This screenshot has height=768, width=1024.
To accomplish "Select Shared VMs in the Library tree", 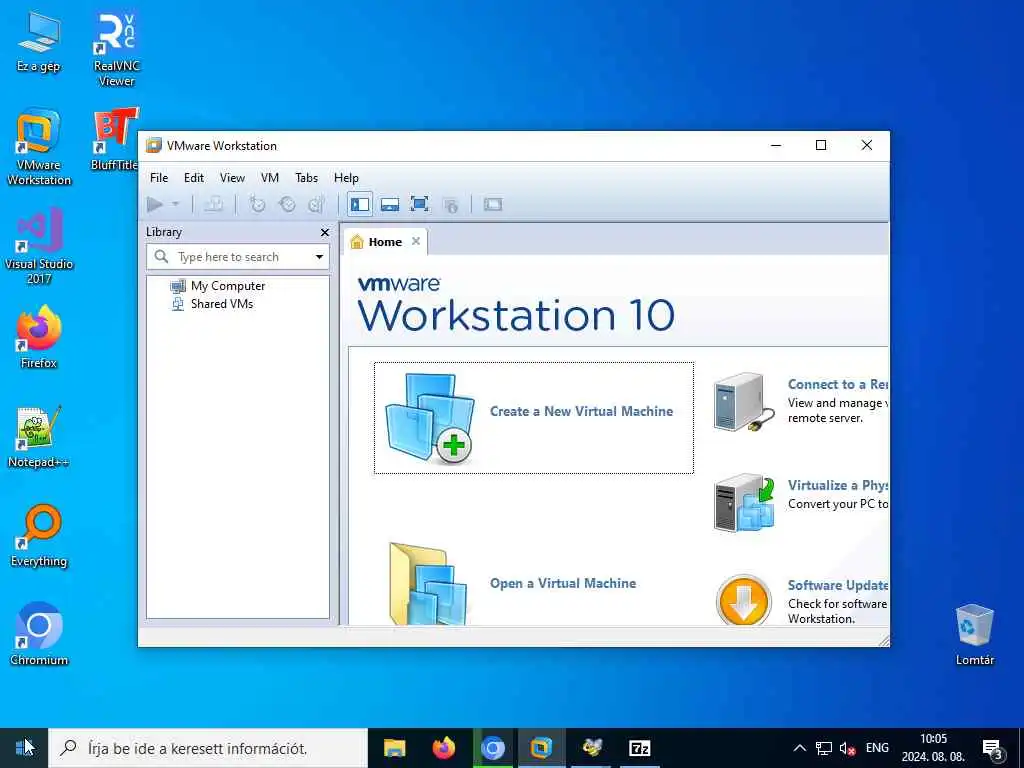I will coord(212,304).
